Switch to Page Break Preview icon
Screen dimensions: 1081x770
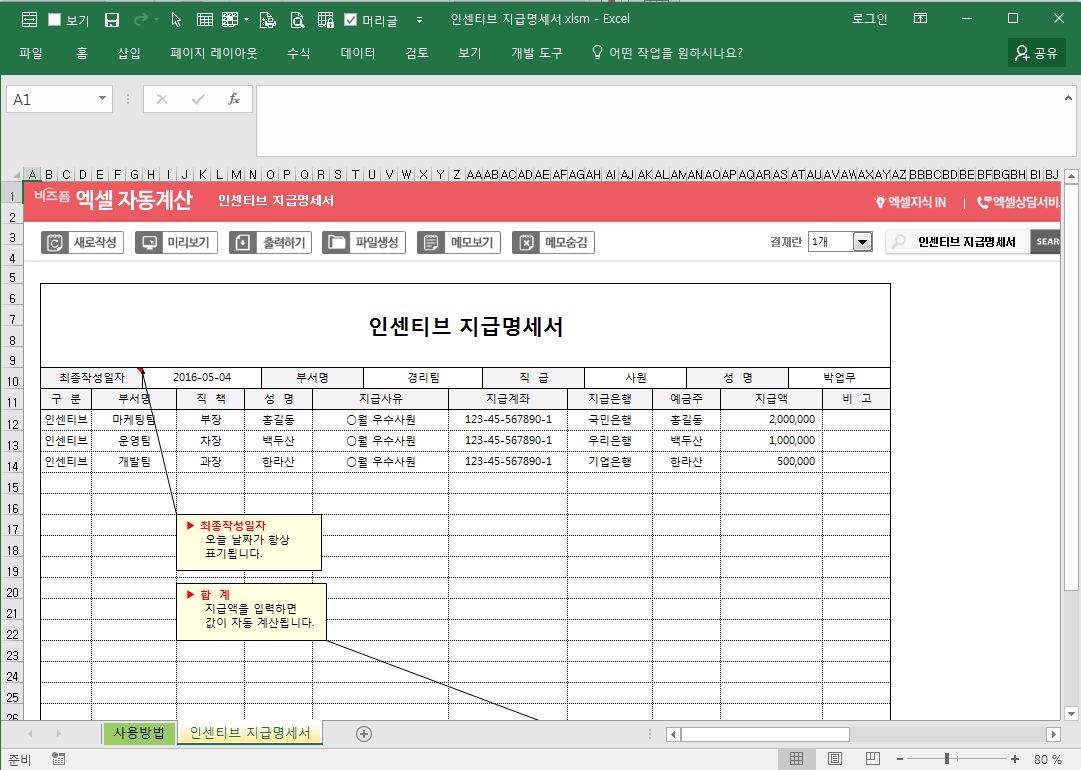coord(872,758)
